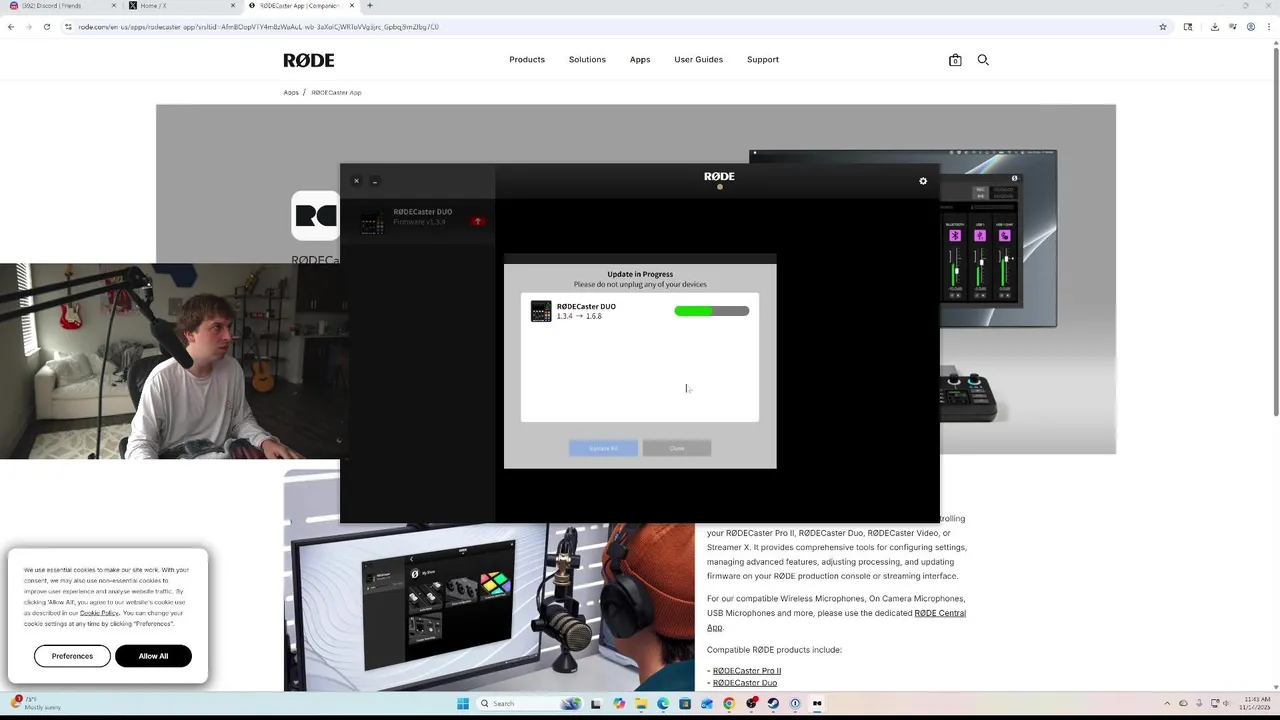Show hidden system tray icons
Image resolution: width=1280 pixels, height=720 pixels.
click(1168, 703)
